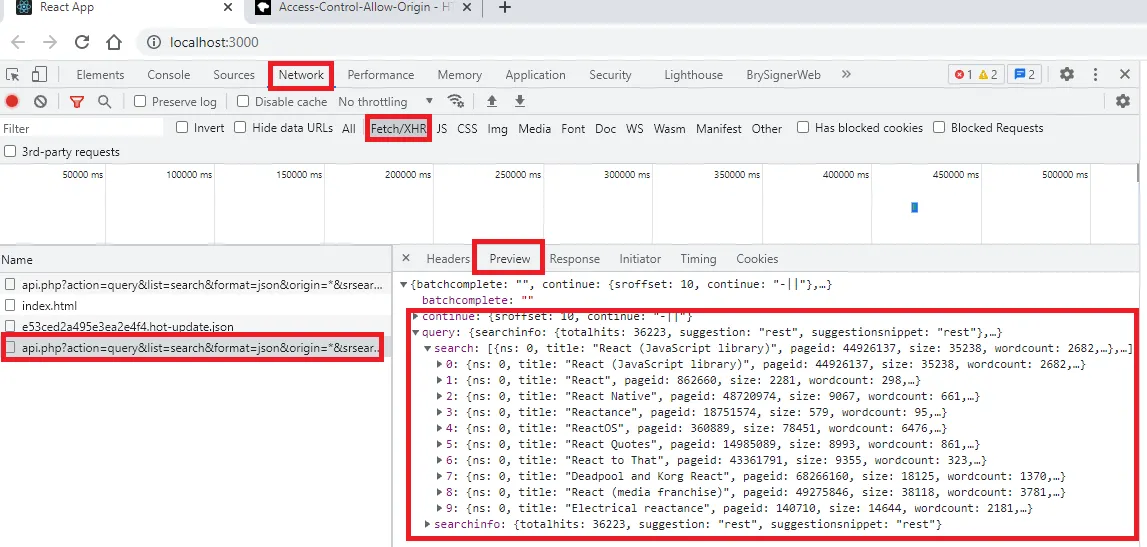Open the Sources panel tab
This screenshot has height=547, width=1147.
coord(234,75)
